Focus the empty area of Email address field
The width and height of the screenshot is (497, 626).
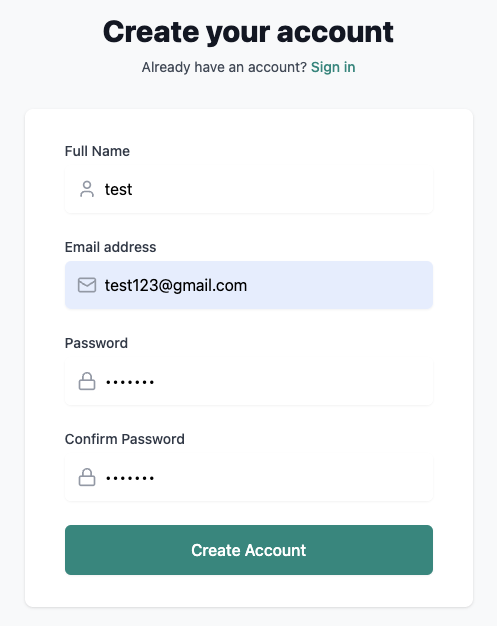tap(339, 285)
